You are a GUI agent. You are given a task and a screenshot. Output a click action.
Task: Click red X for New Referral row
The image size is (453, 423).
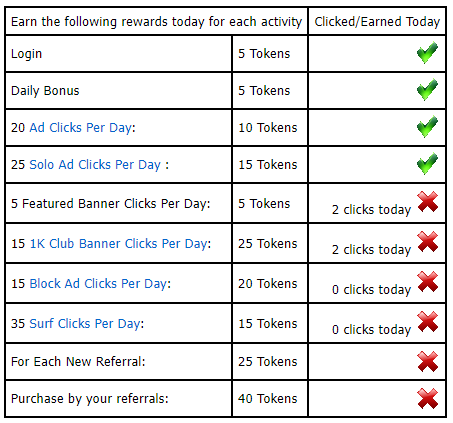point(428,362)
